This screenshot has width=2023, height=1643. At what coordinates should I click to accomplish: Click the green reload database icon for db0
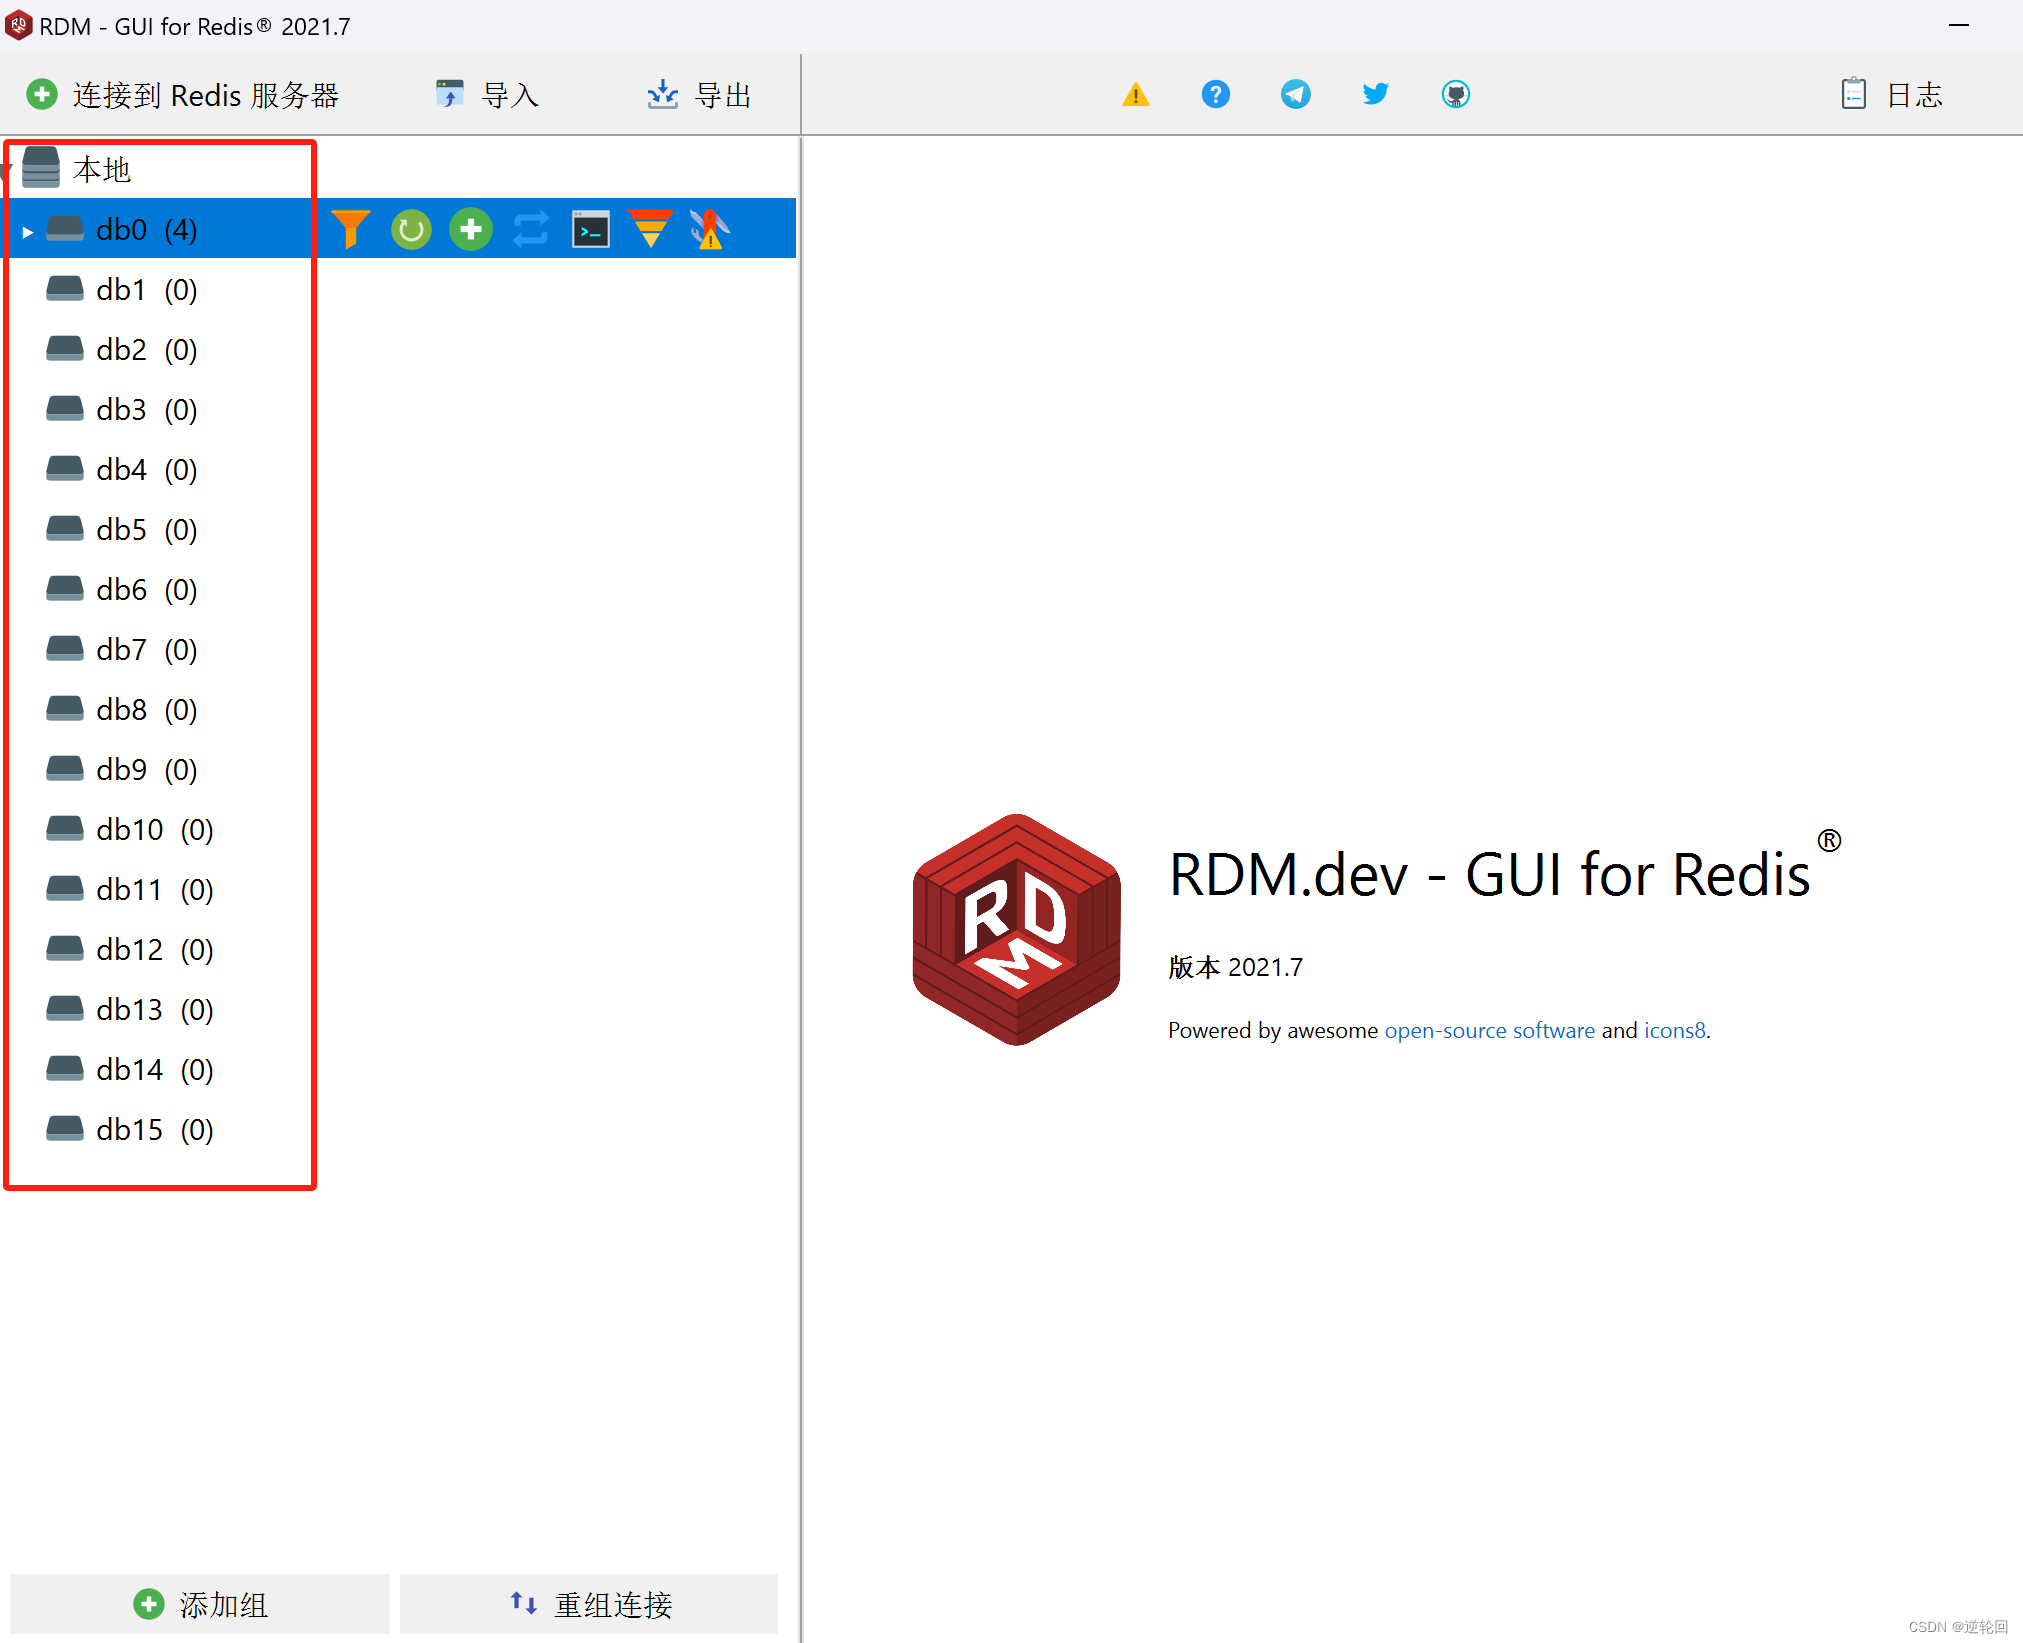click(411, 228)
